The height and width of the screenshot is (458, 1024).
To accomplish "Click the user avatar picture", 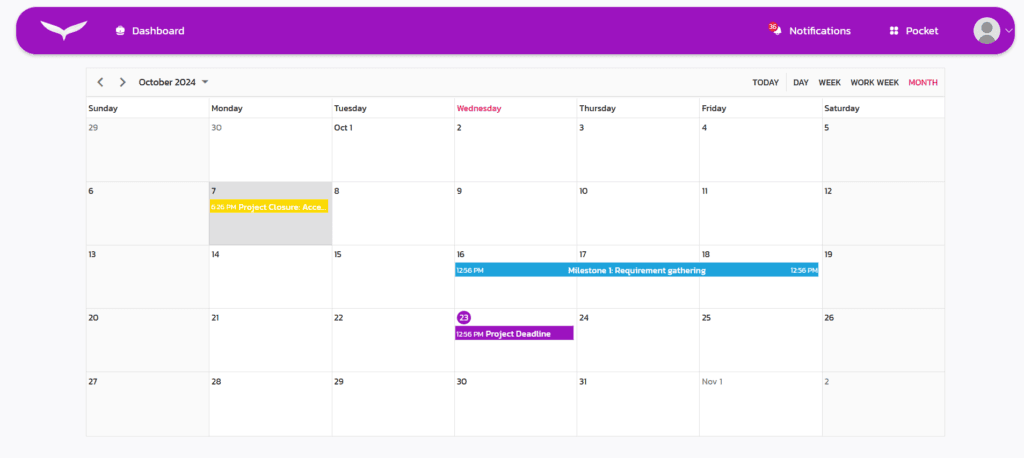I will (x=987, y=30).
